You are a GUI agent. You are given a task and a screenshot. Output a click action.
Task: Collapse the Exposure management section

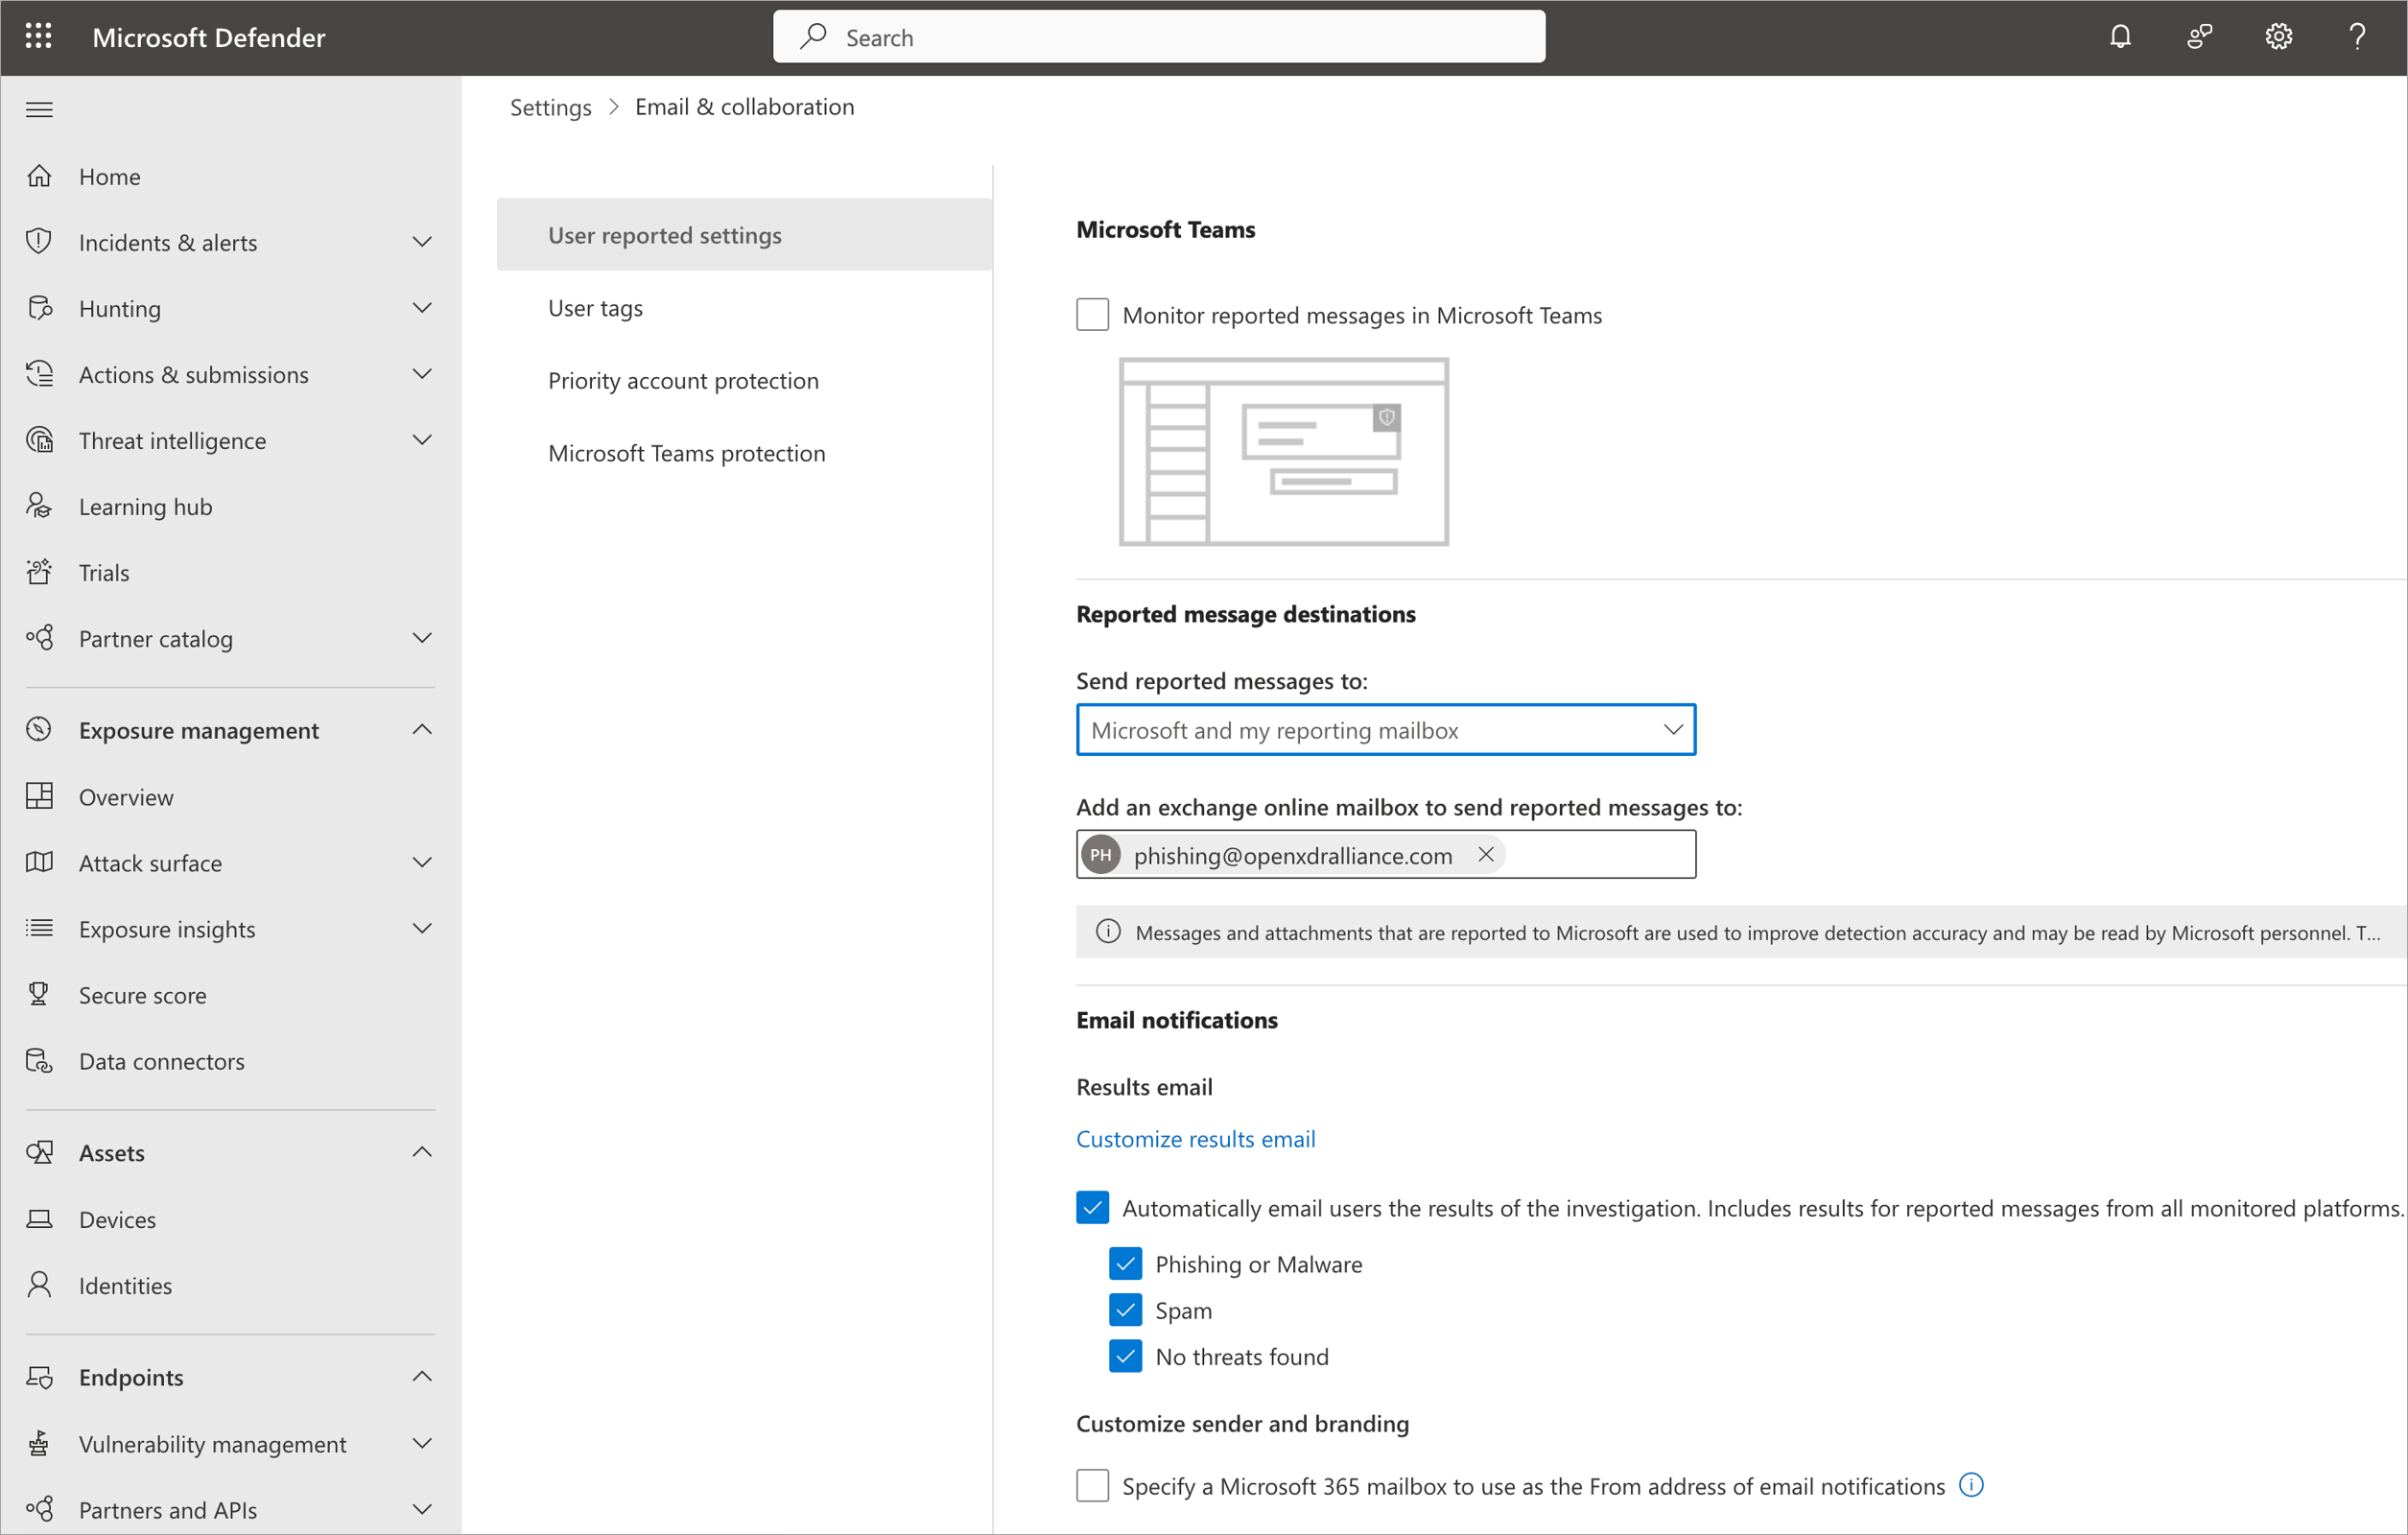(422, 729)
